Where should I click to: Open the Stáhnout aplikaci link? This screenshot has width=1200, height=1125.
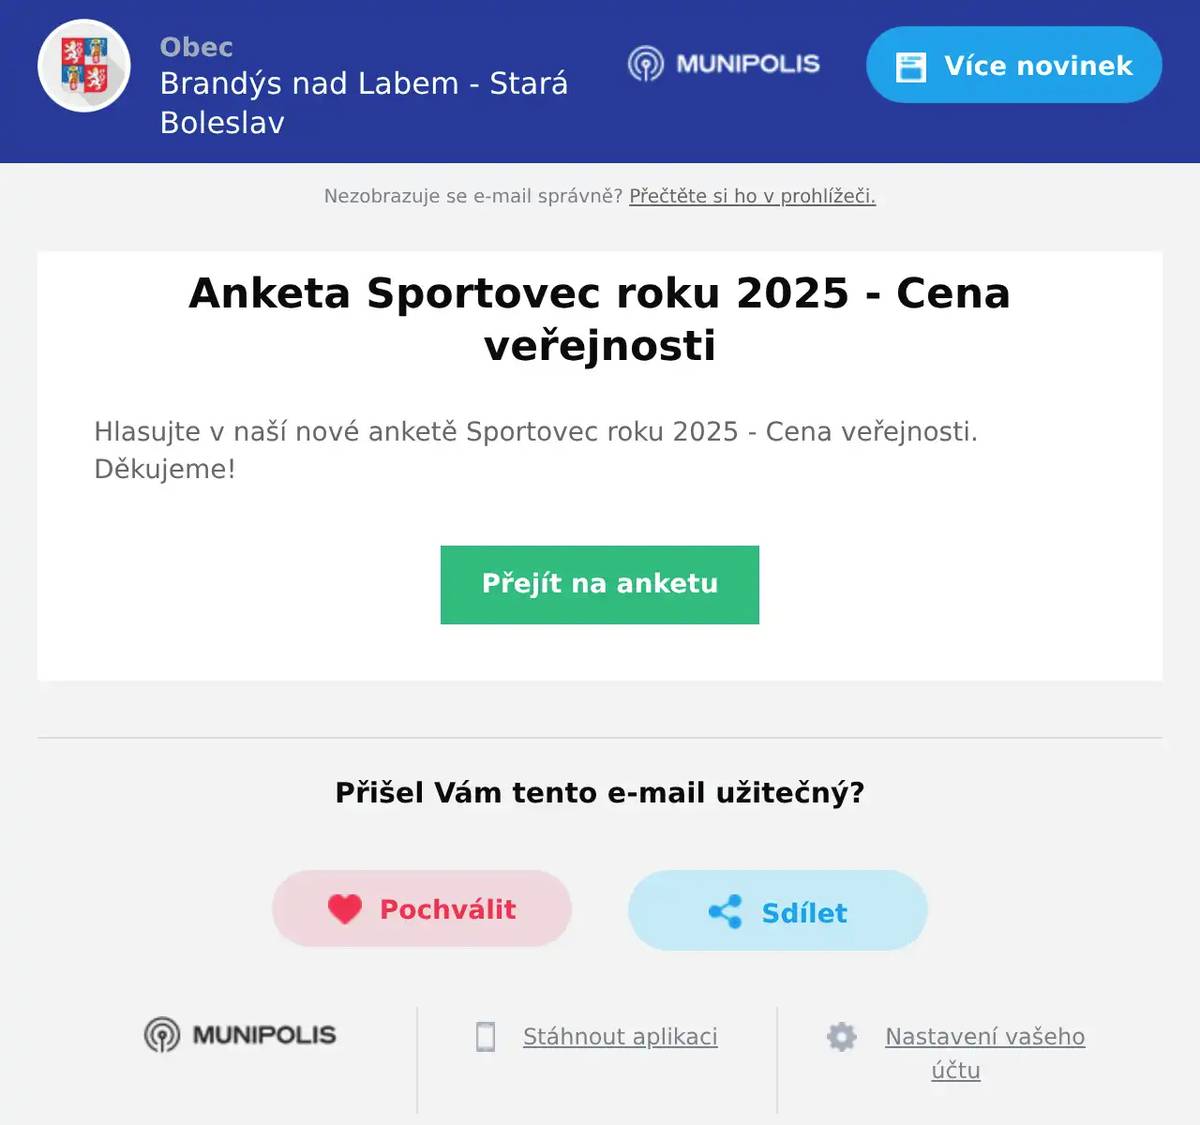619,1037
